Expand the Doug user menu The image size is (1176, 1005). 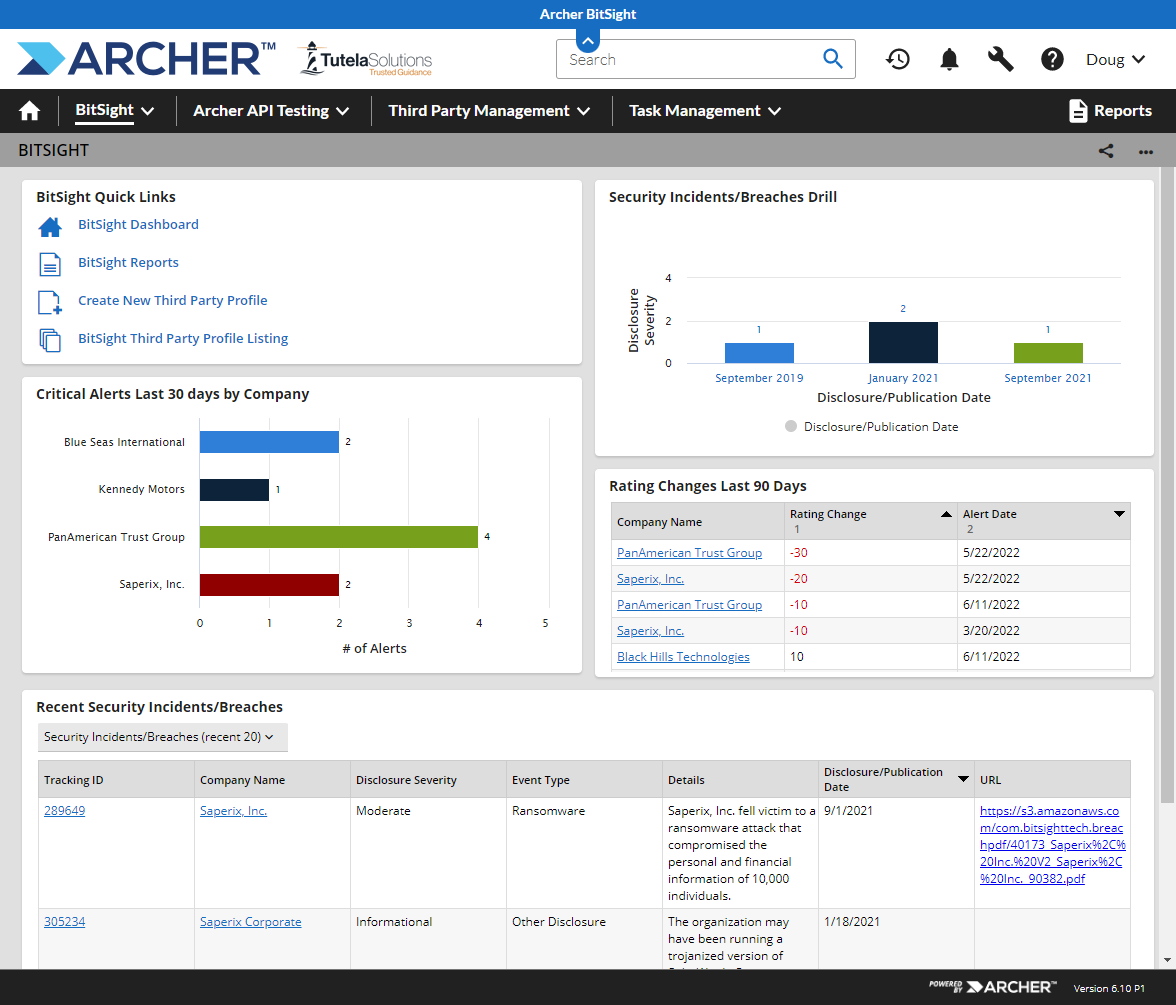coord(1116,60)
